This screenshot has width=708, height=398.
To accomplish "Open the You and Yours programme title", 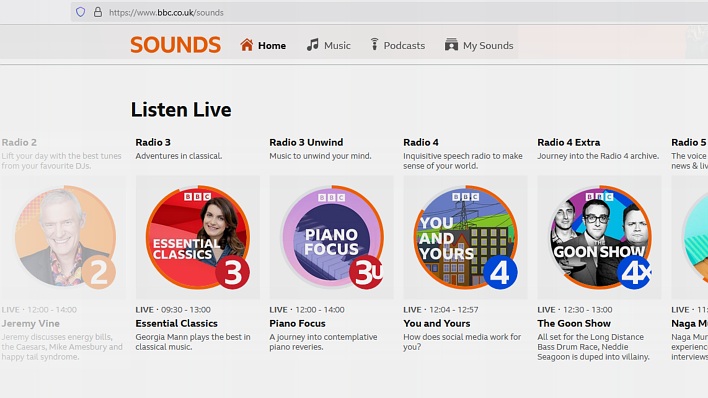I will click(437, 323).
